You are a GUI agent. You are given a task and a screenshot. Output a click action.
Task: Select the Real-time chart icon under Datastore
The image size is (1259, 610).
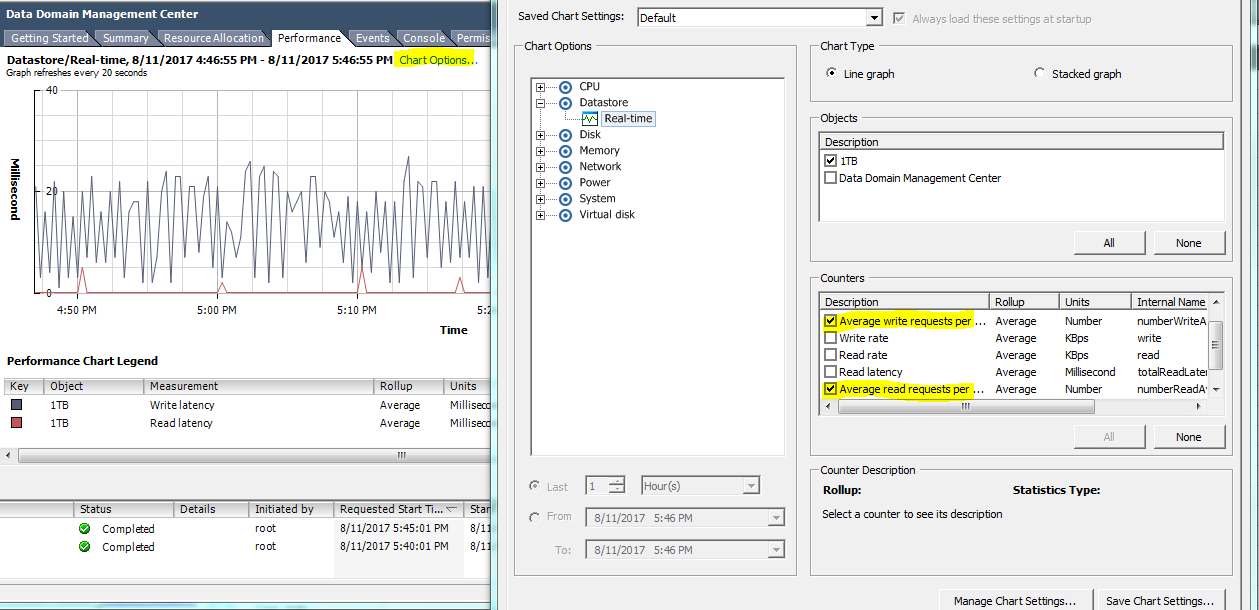pos(590,118)
